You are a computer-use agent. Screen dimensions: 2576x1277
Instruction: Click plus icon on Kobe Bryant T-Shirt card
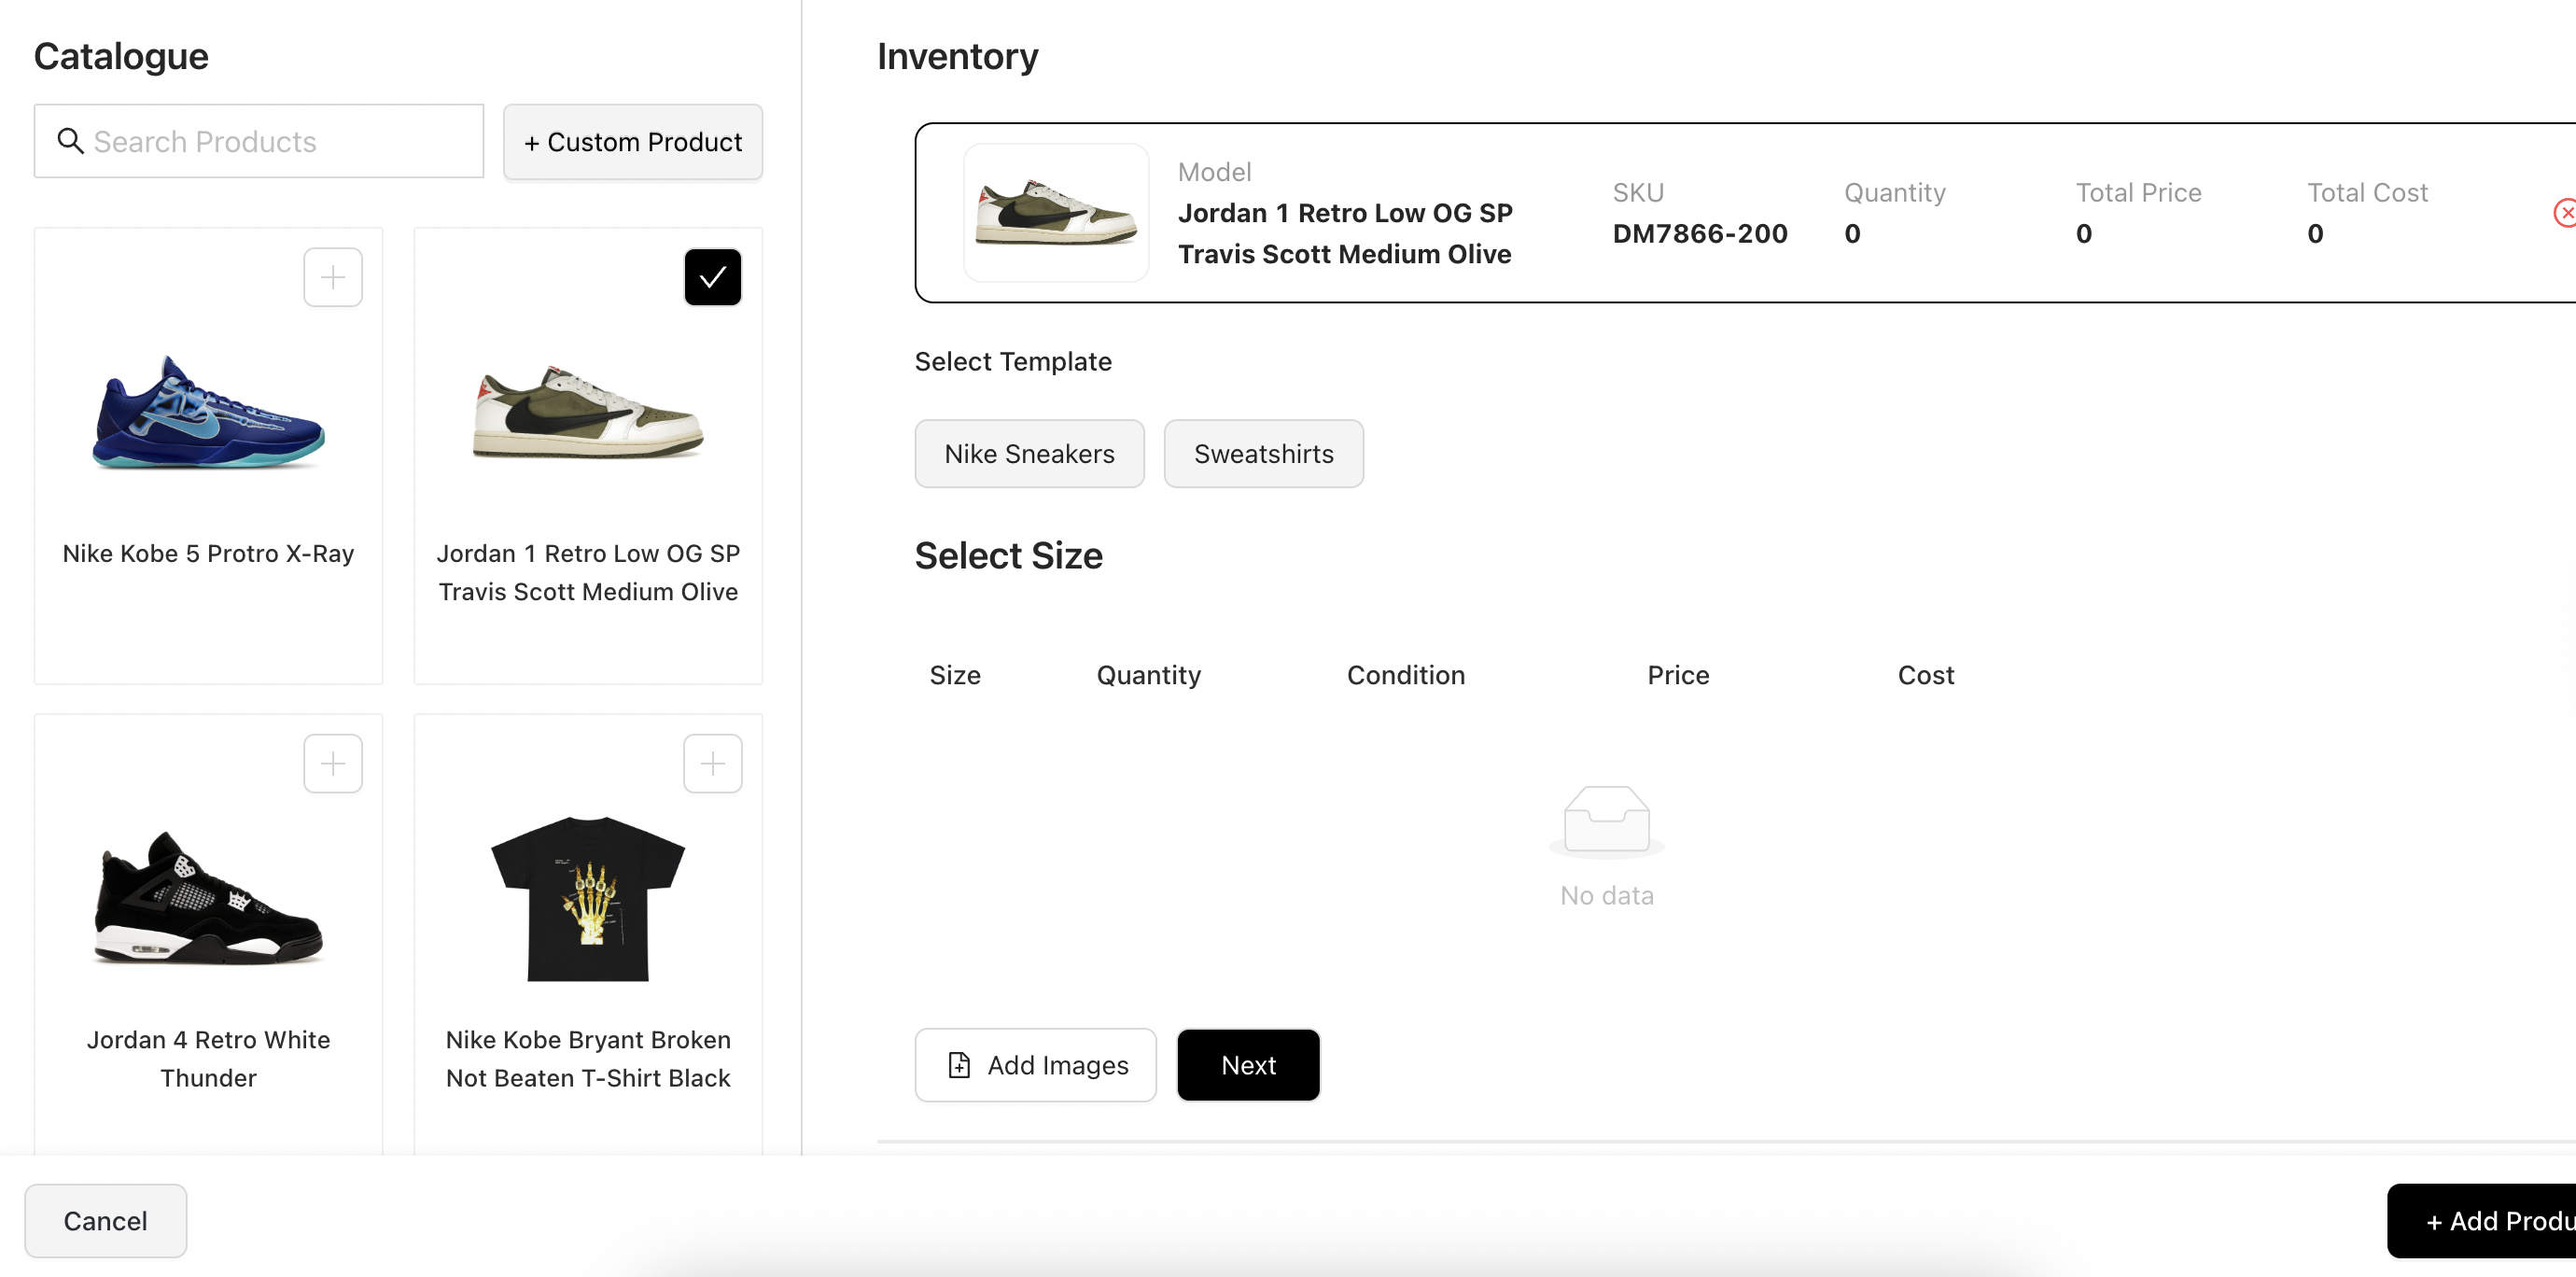pos(712,764)
